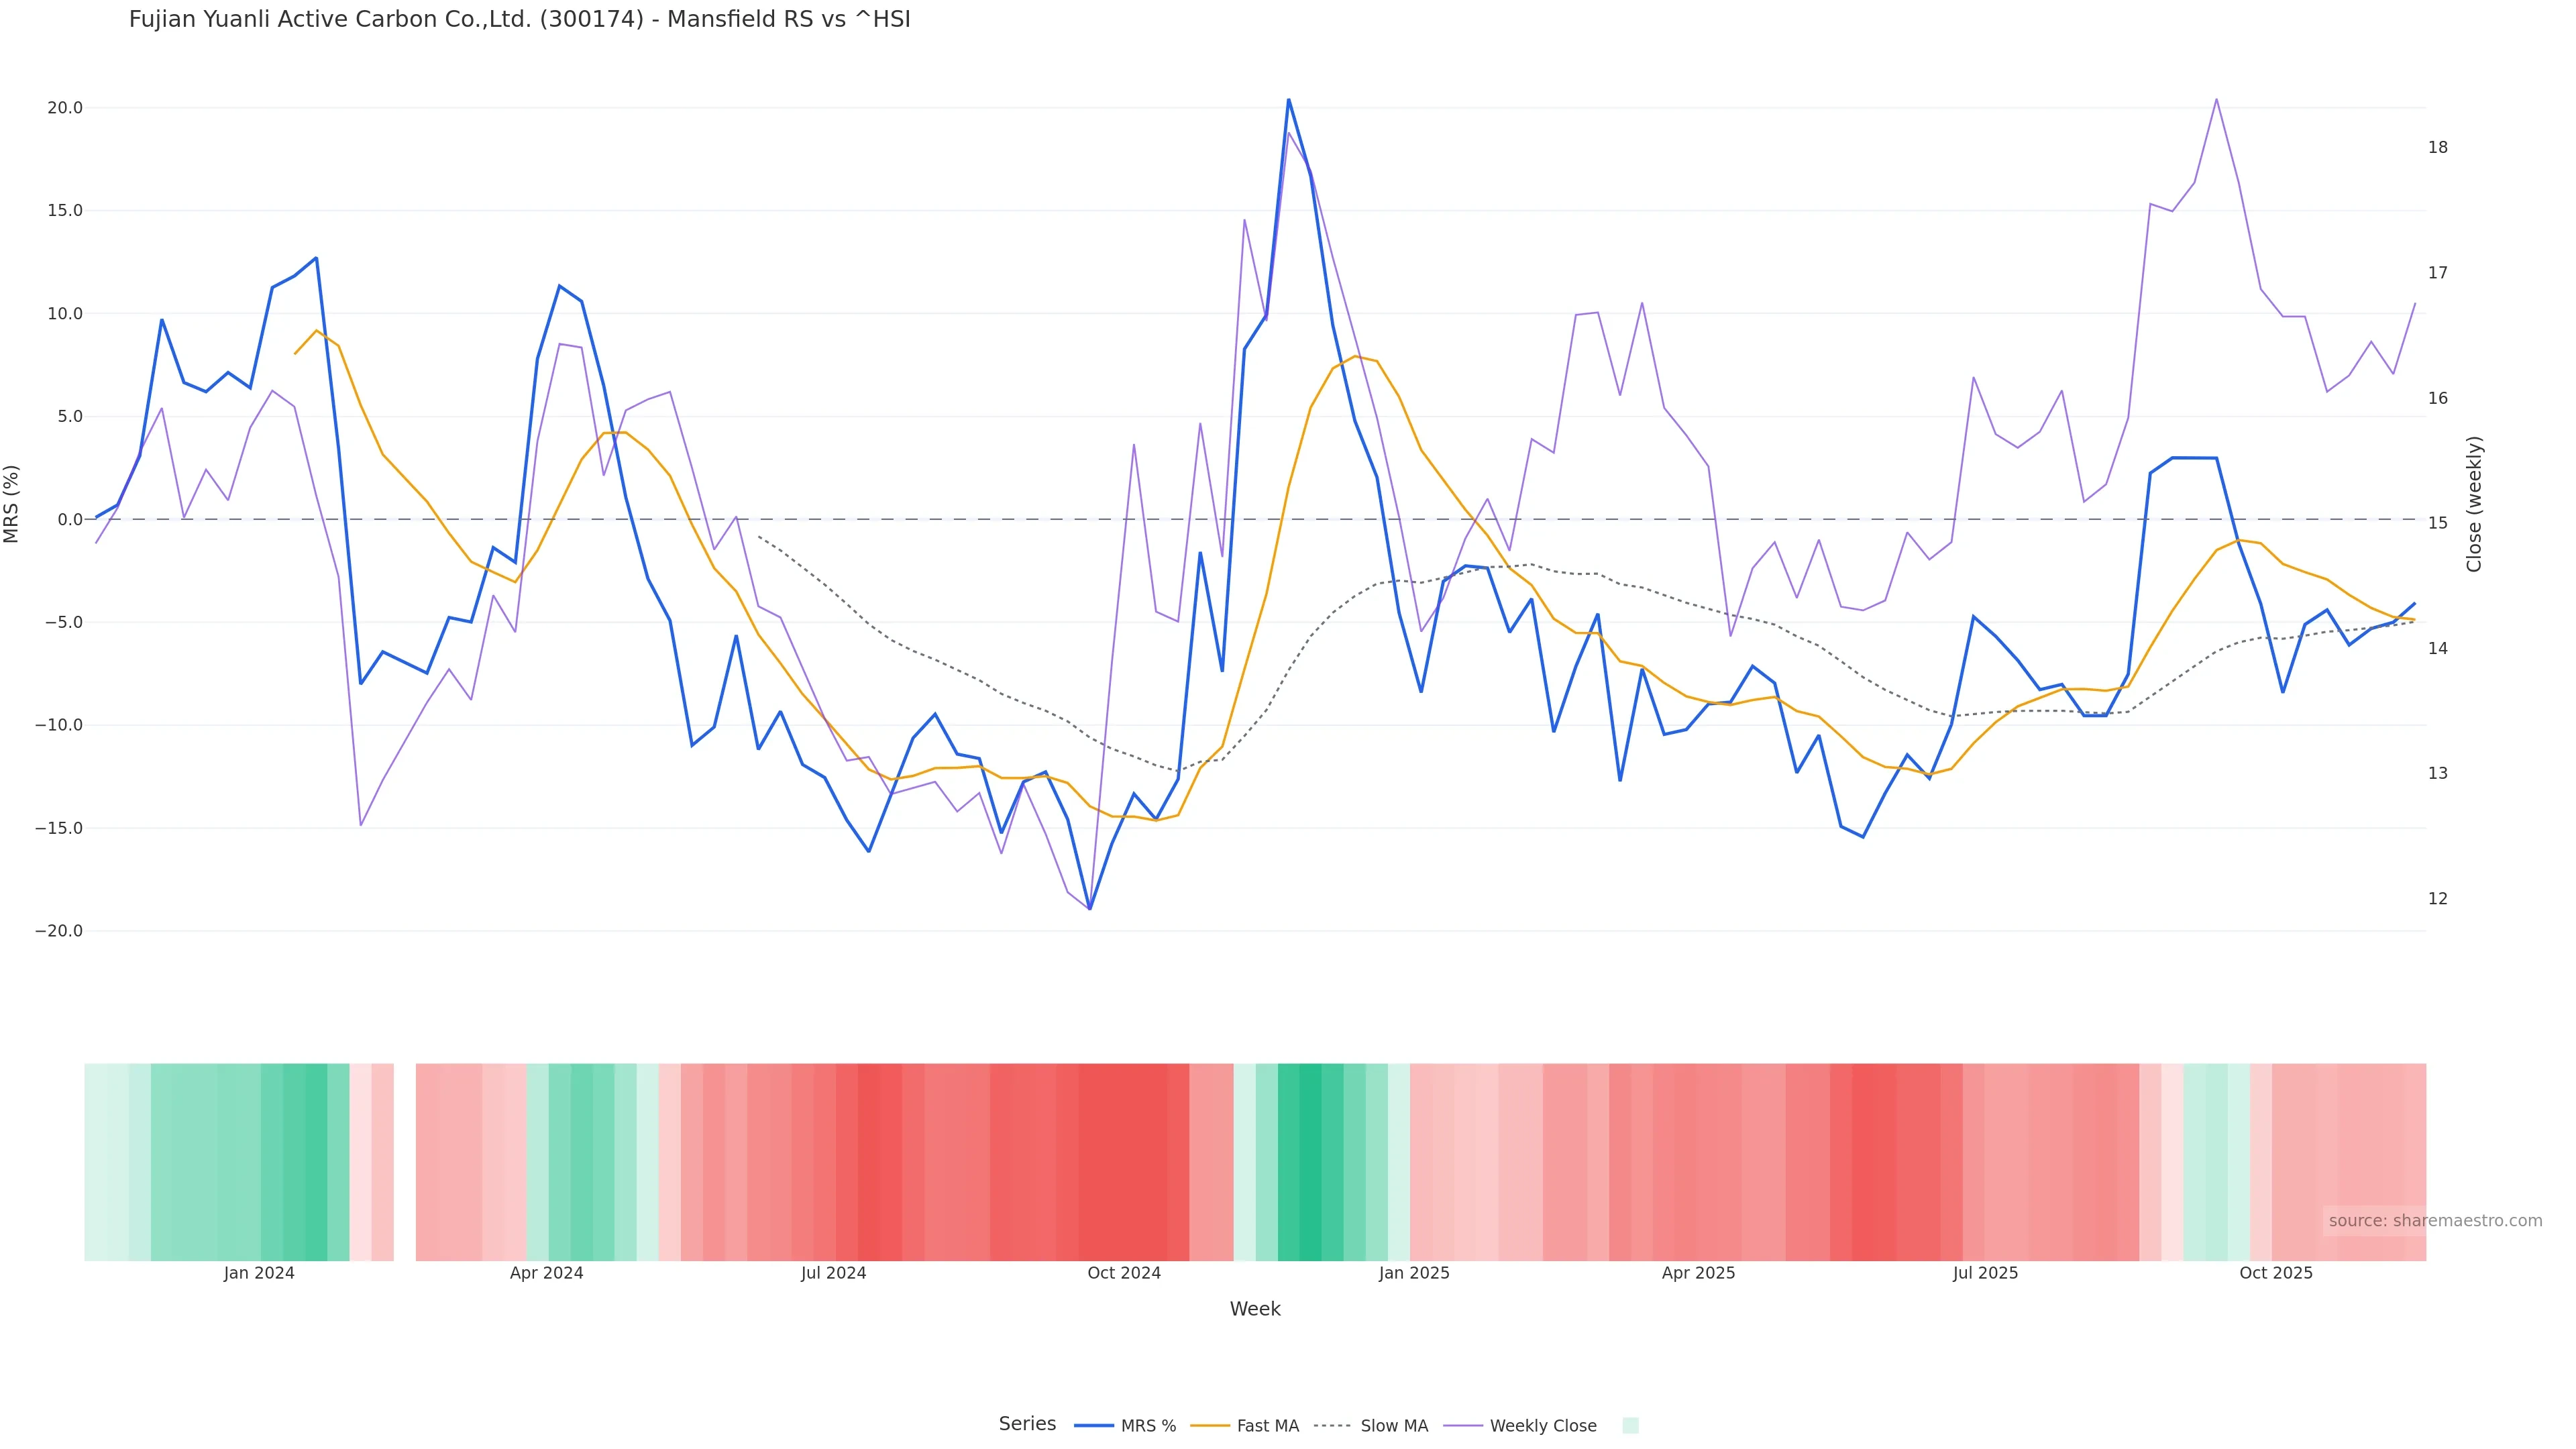Click the Close (weekly) right axis title
This screenshot has width=2576, height=1449.
[x=2474, y=503]
